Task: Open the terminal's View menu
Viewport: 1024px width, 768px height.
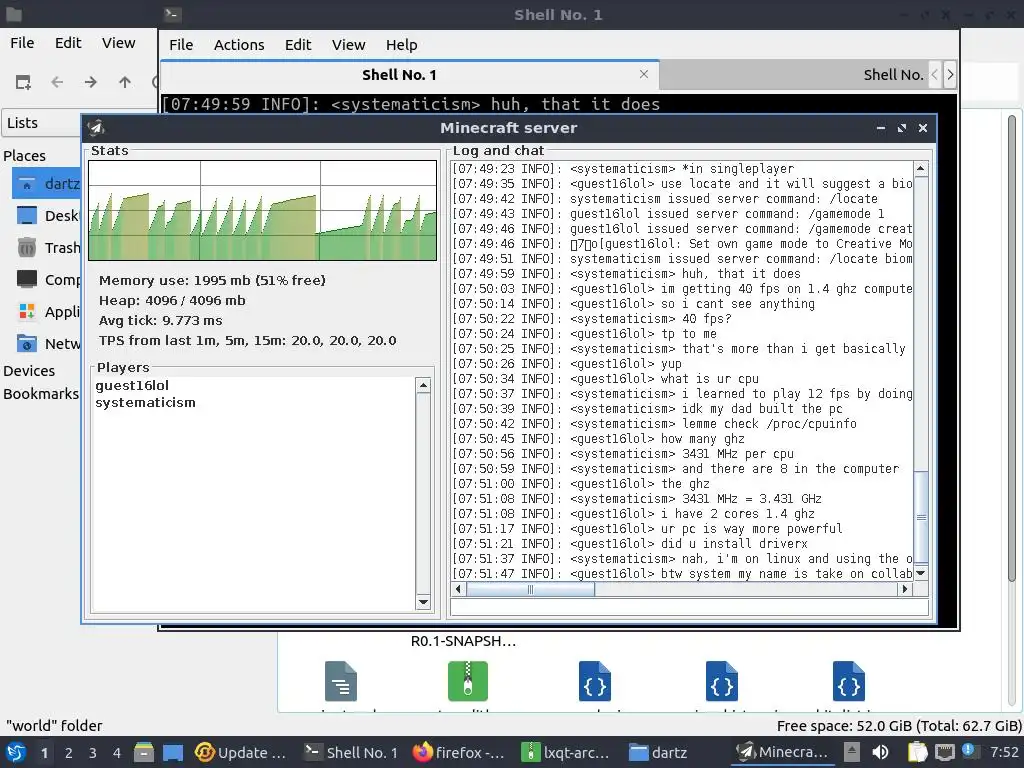Action: [x=348, y=45]
